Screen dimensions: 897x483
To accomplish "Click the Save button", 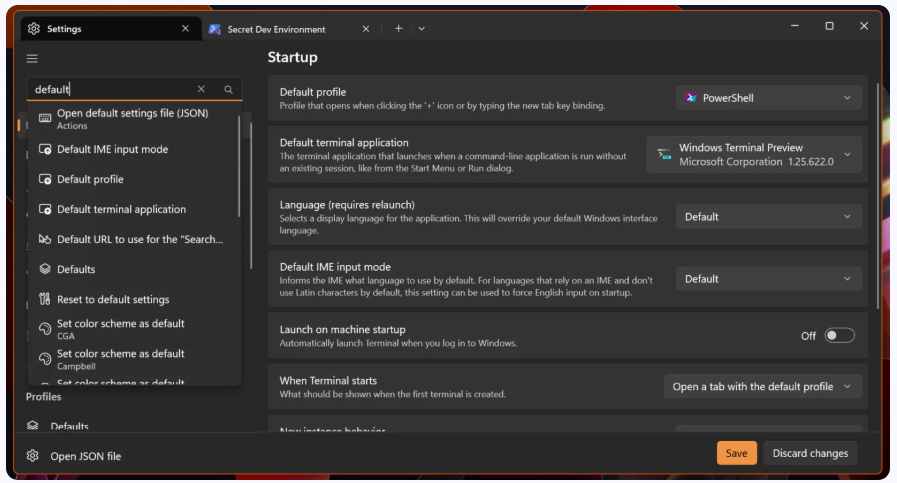I will [736, 453].
